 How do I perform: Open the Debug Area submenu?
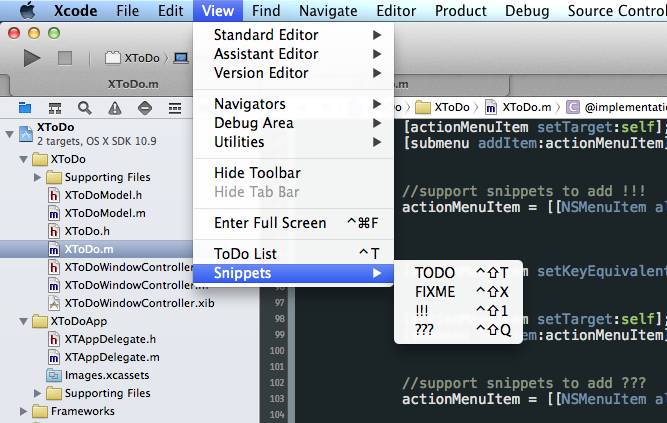point(294,123)
